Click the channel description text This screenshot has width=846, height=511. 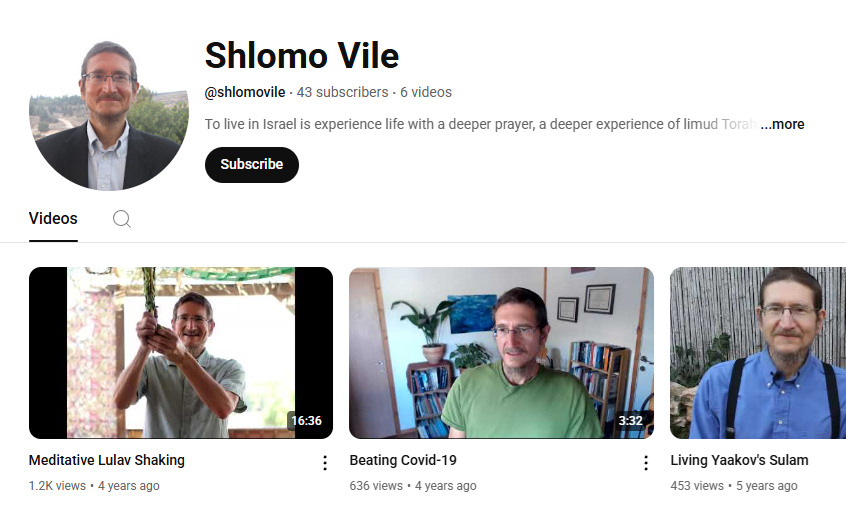click(x=480, y=124)
